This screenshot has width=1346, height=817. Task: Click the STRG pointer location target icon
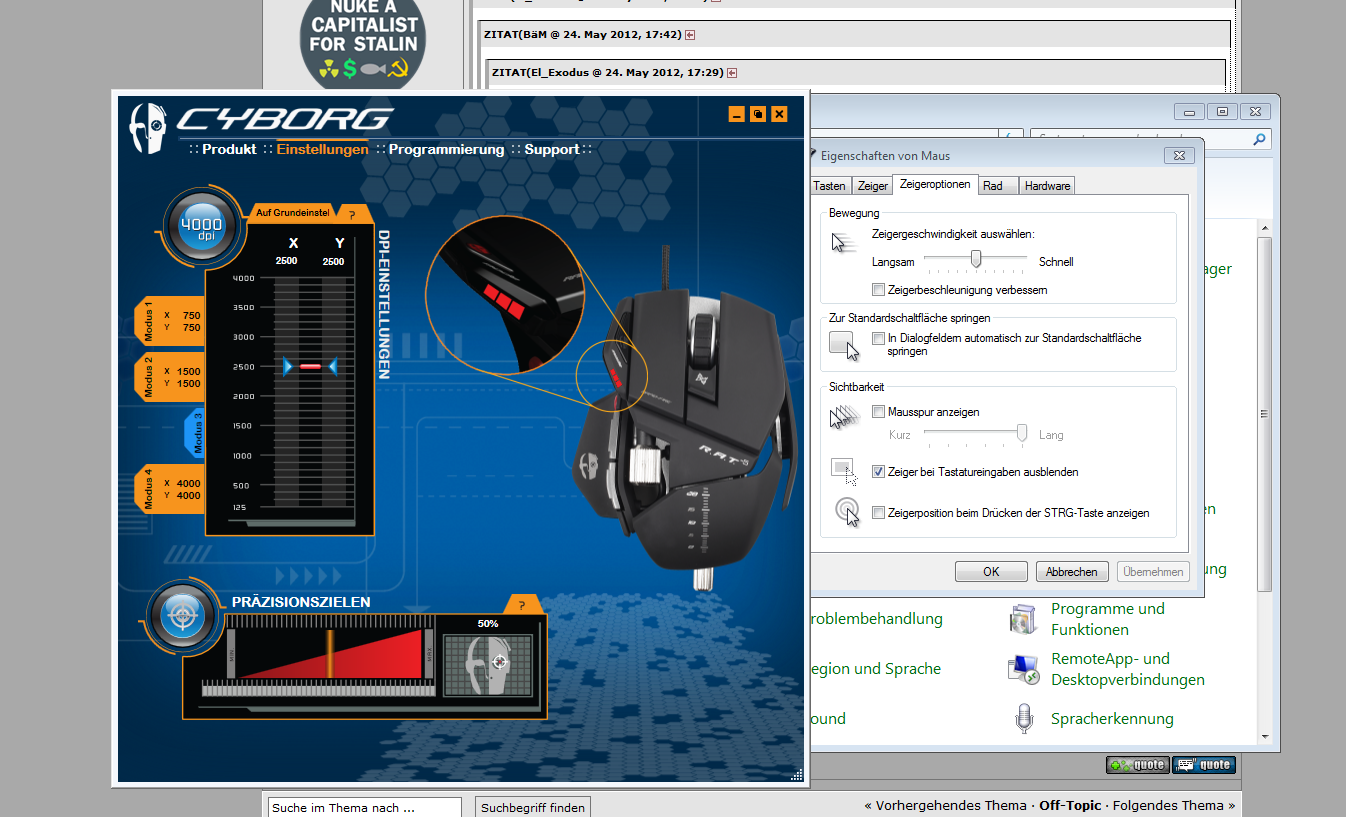pos(847,512)
